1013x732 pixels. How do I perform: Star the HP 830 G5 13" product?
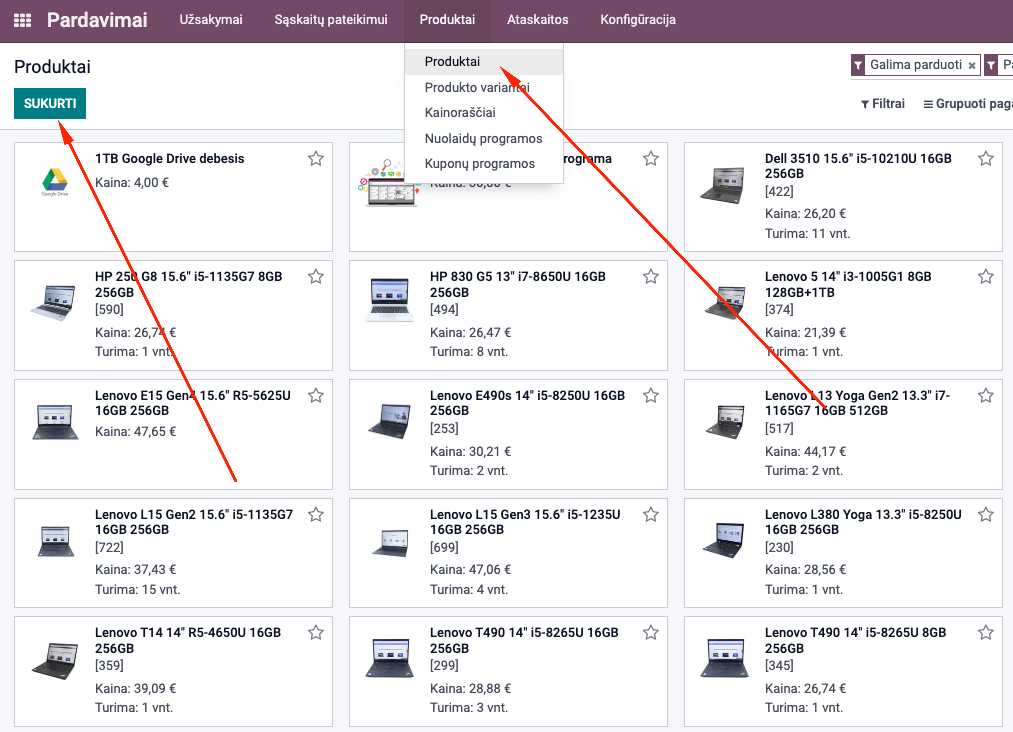click(651, 277)
